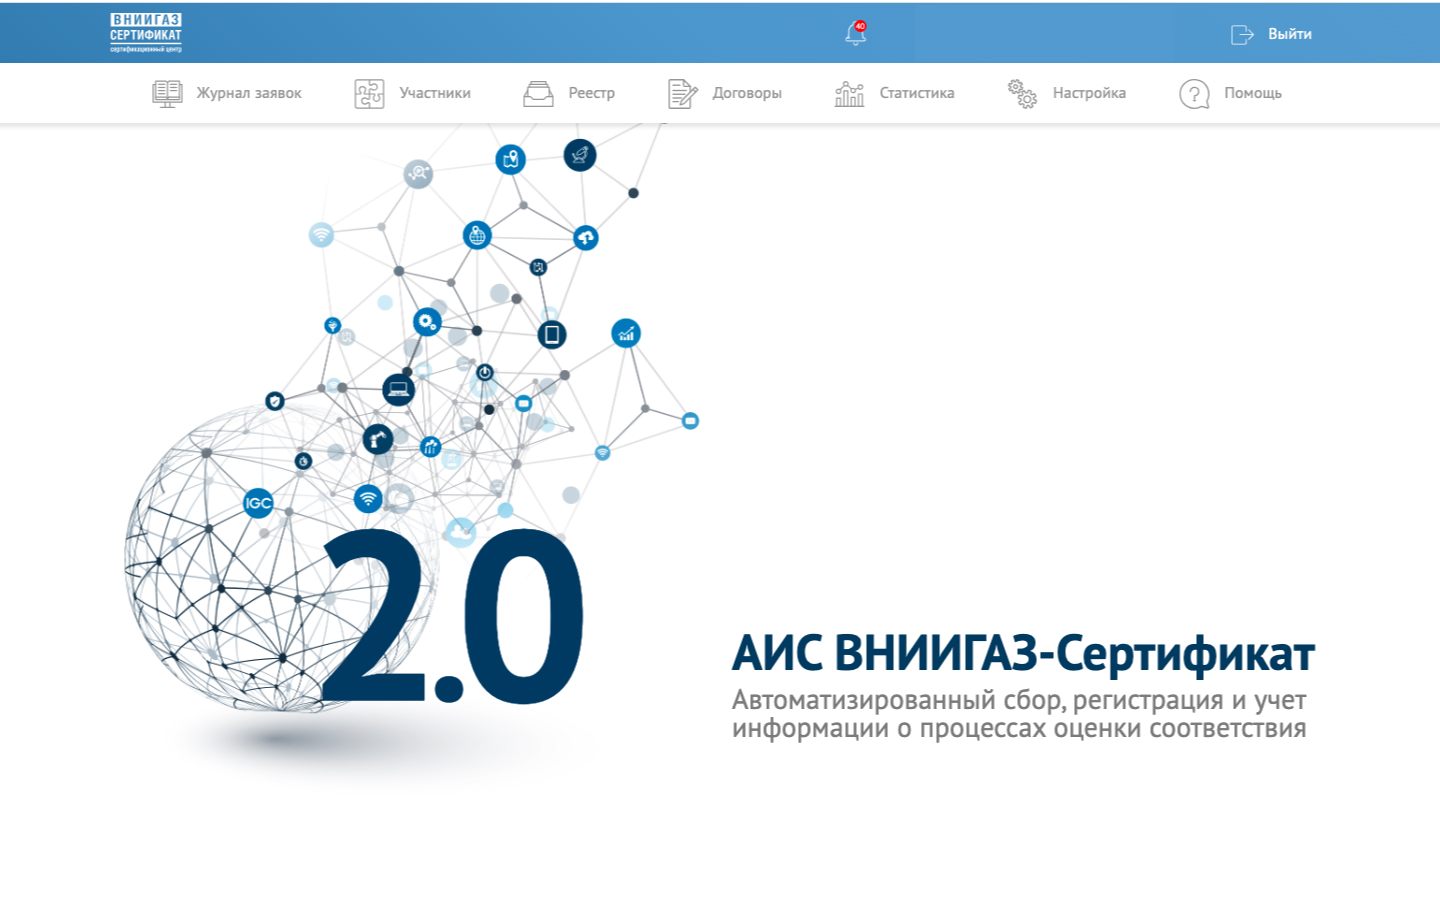Click the puzzle piece Участники icon

[x=369, y=93]
